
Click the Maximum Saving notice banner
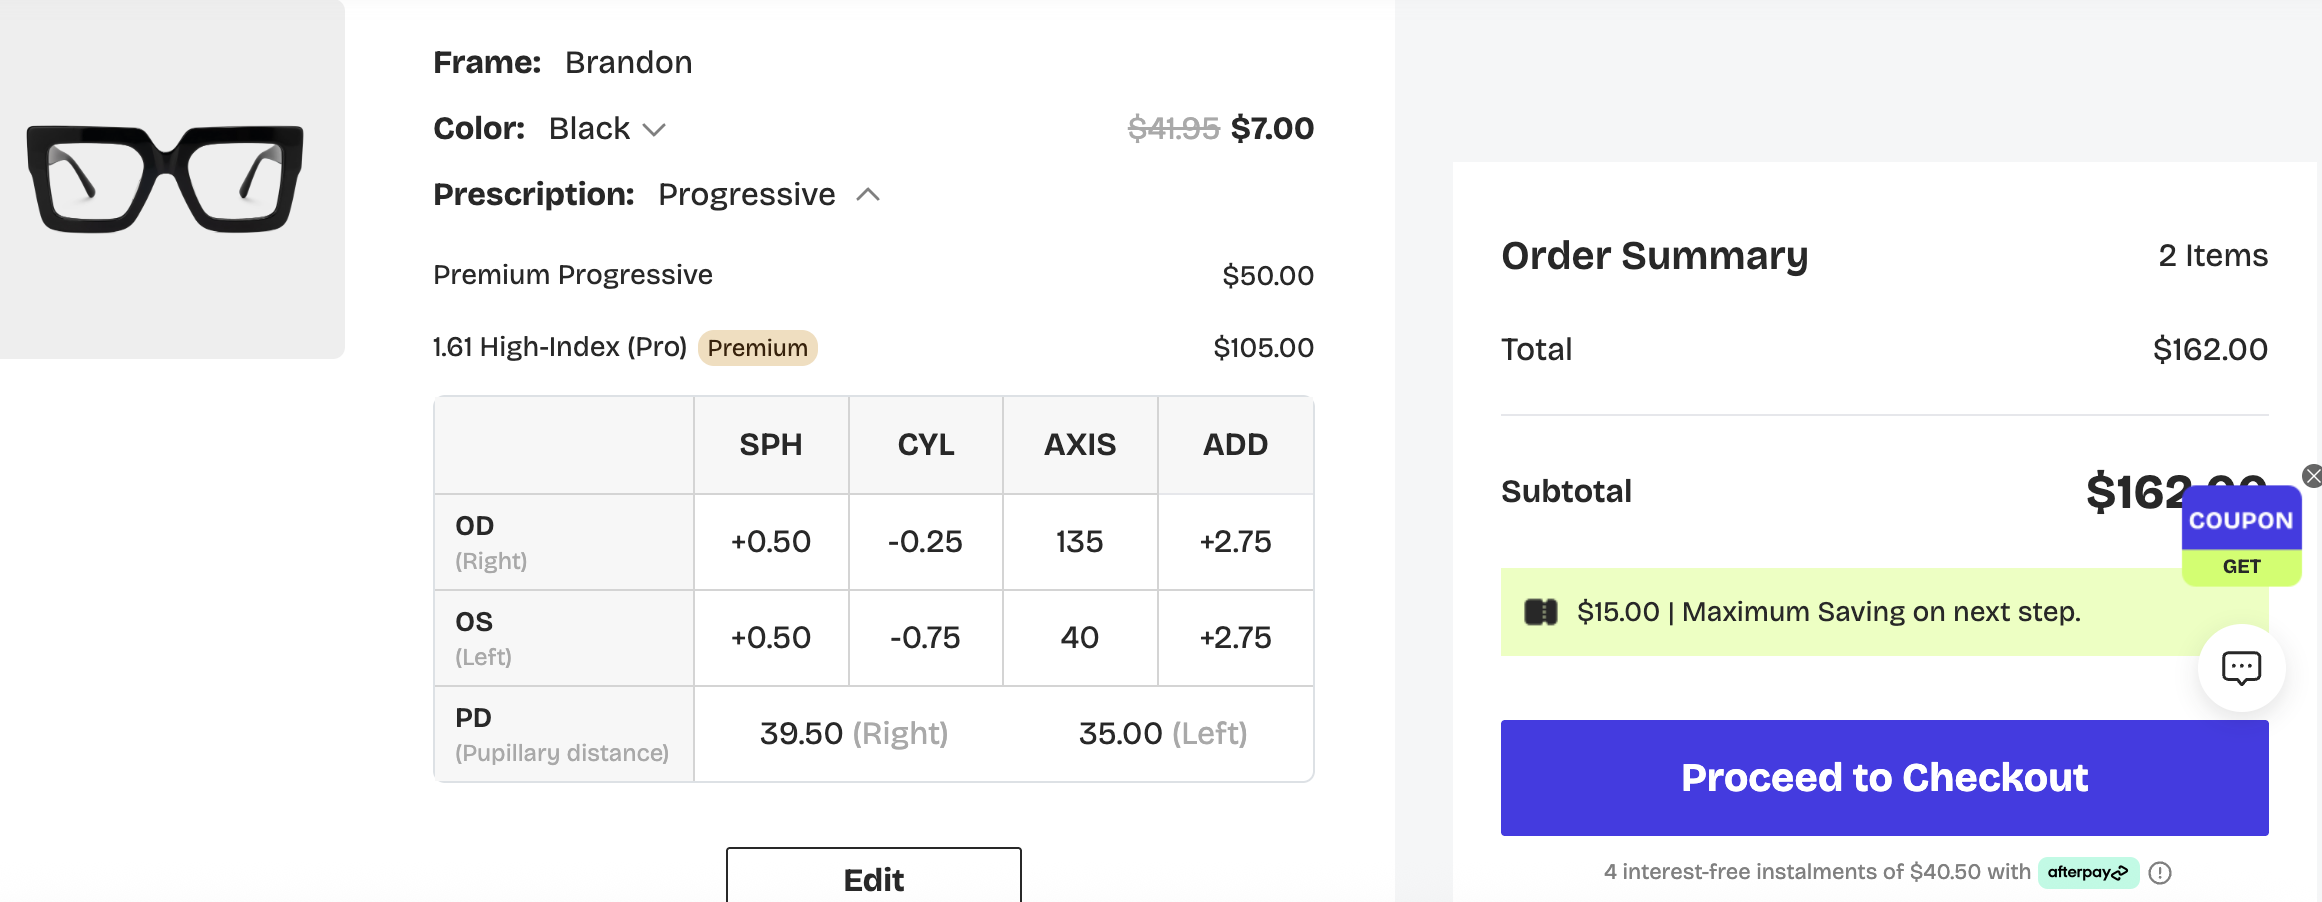(x=1830, y=612)
